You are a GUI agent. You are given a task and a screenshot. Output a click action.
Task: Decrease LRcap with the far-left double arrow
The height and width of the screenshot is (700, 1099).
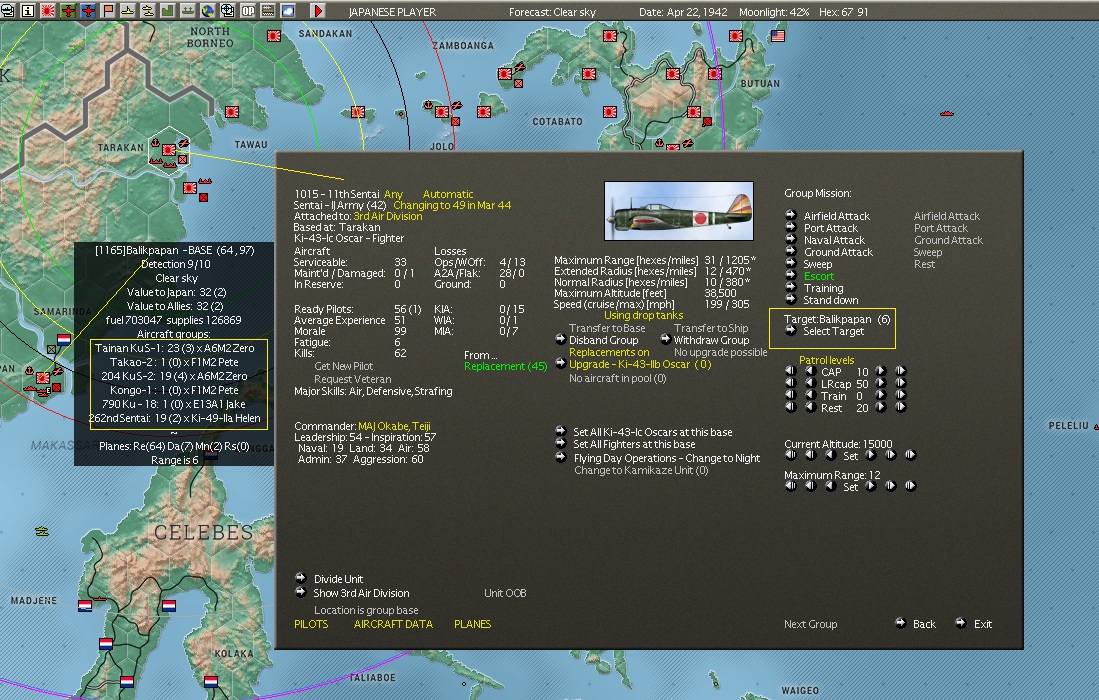click(x=791, y=383)
